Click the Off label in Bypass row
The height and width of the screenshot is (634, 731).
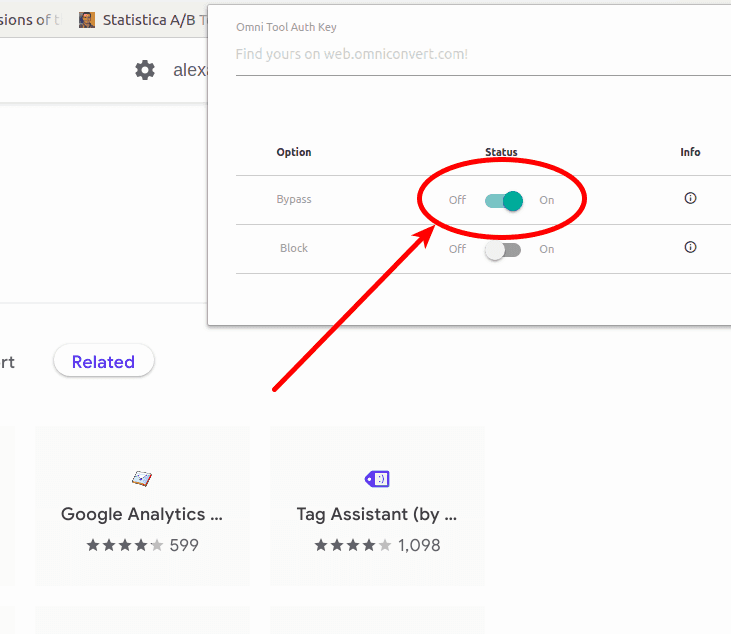(x=457, y=200)
